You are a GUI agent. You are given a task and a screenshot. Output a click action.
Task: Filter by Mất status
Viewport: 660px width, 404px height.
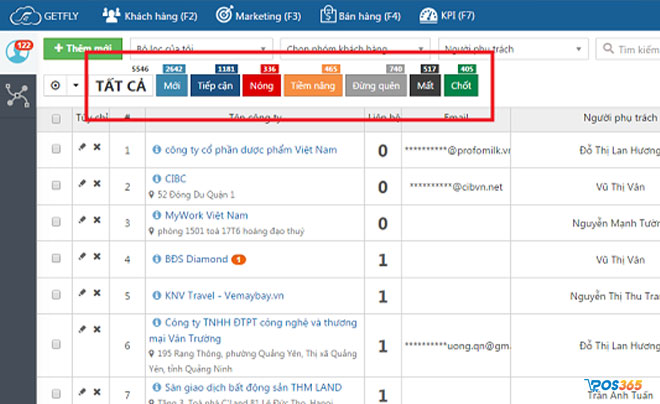coord(425,85)
